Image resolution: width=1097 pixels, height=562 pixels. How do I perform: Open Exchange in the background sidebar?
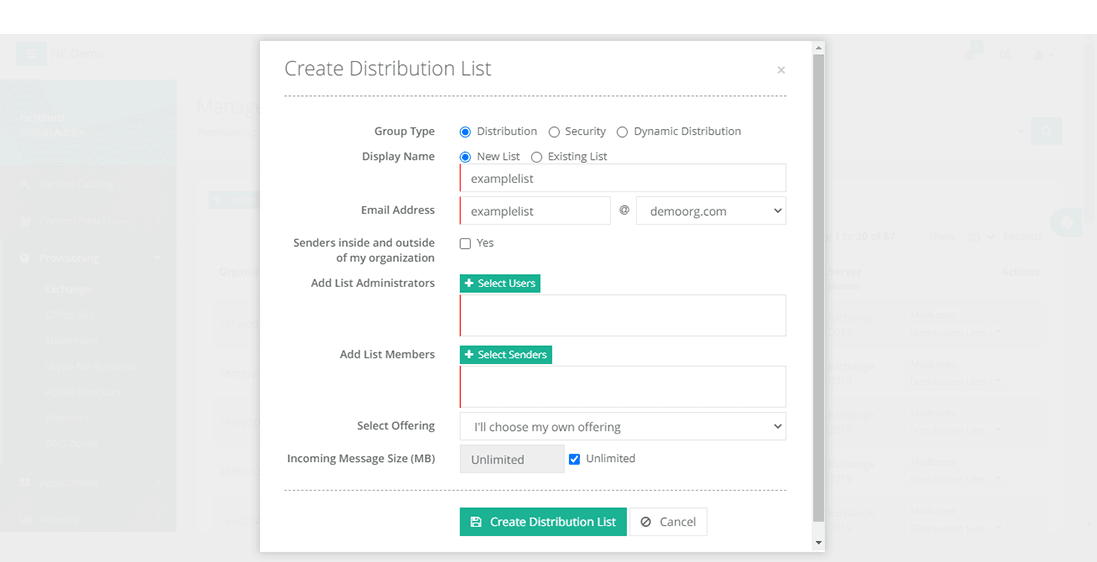click(x=68, y=289)
